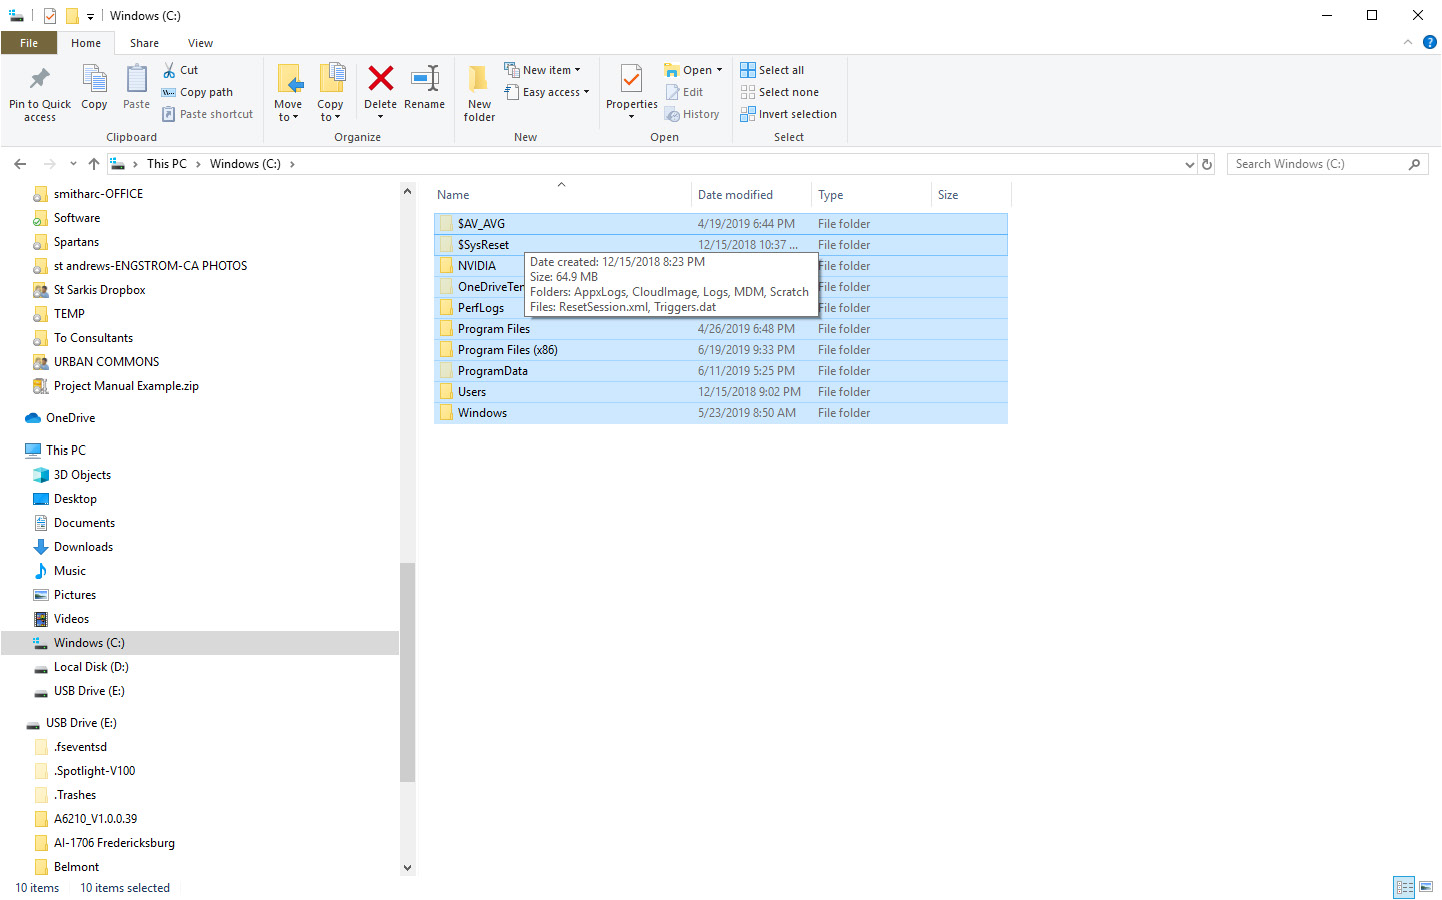Open the Copy to menu
1442x900 pixels.
[330, 93]
